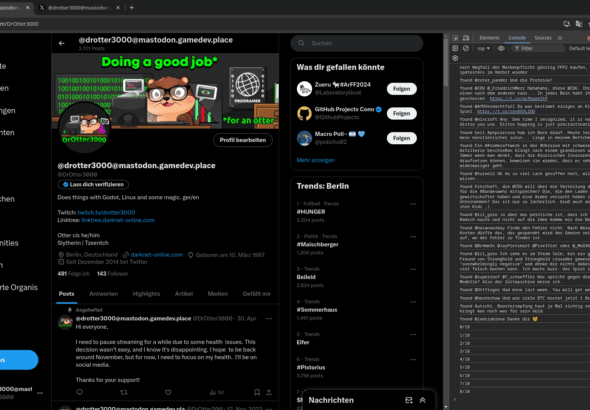590x410 pixels.
Task: Open the Sources tab in DevTools
Action: click(543, 38)
